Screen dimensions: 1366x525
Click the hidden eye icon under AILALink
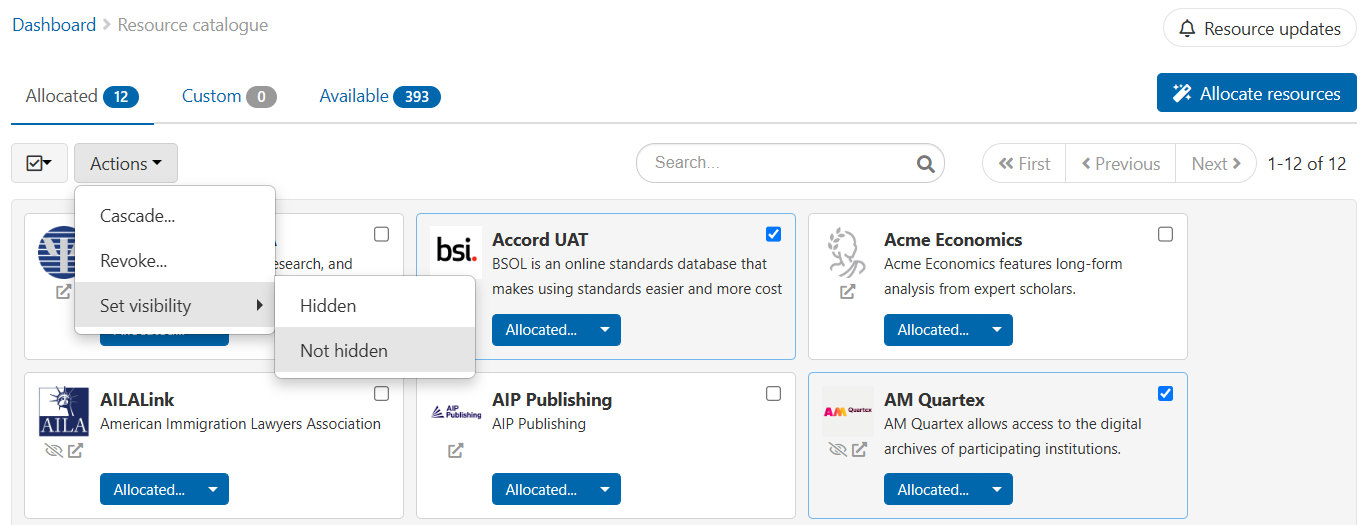(x=54, y=451)
